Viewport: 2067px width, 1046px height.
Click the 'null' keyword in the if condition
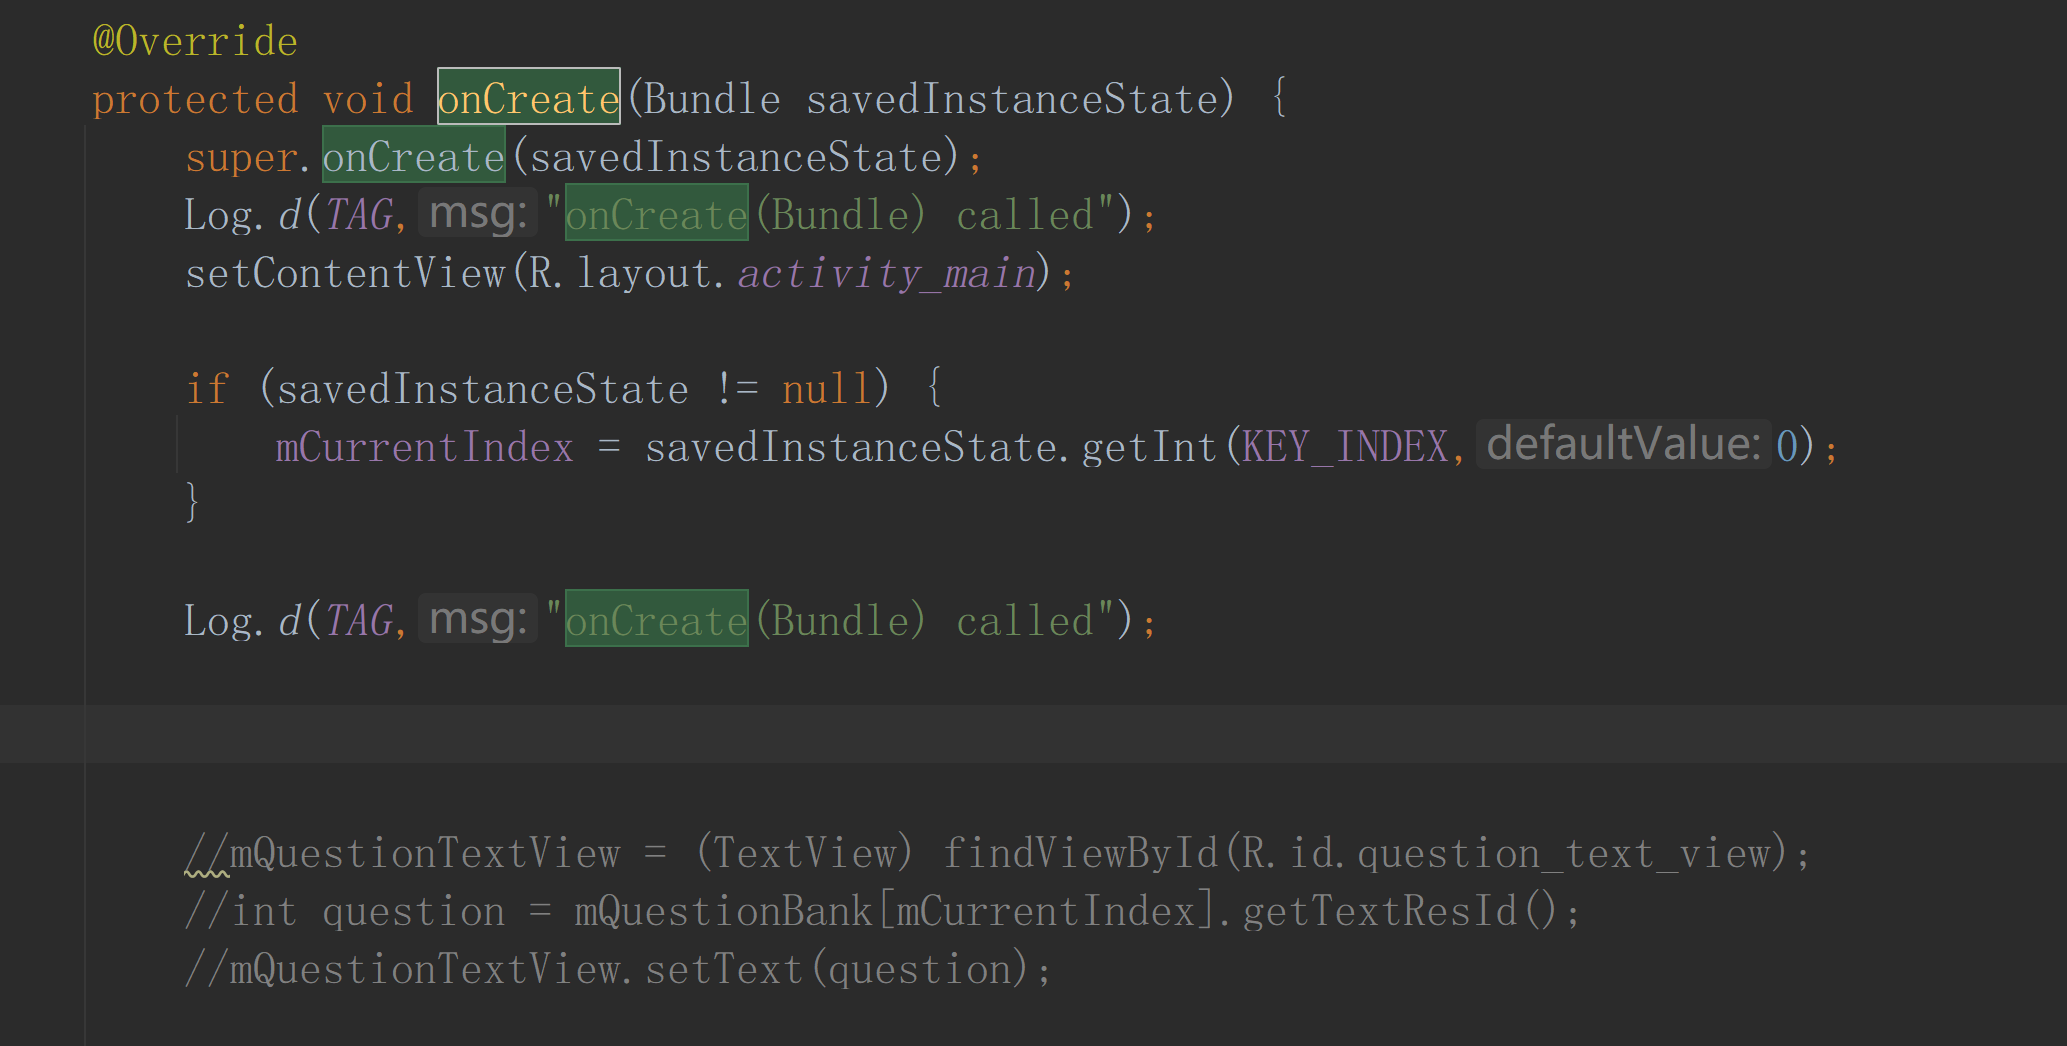[x=827, y=390]
